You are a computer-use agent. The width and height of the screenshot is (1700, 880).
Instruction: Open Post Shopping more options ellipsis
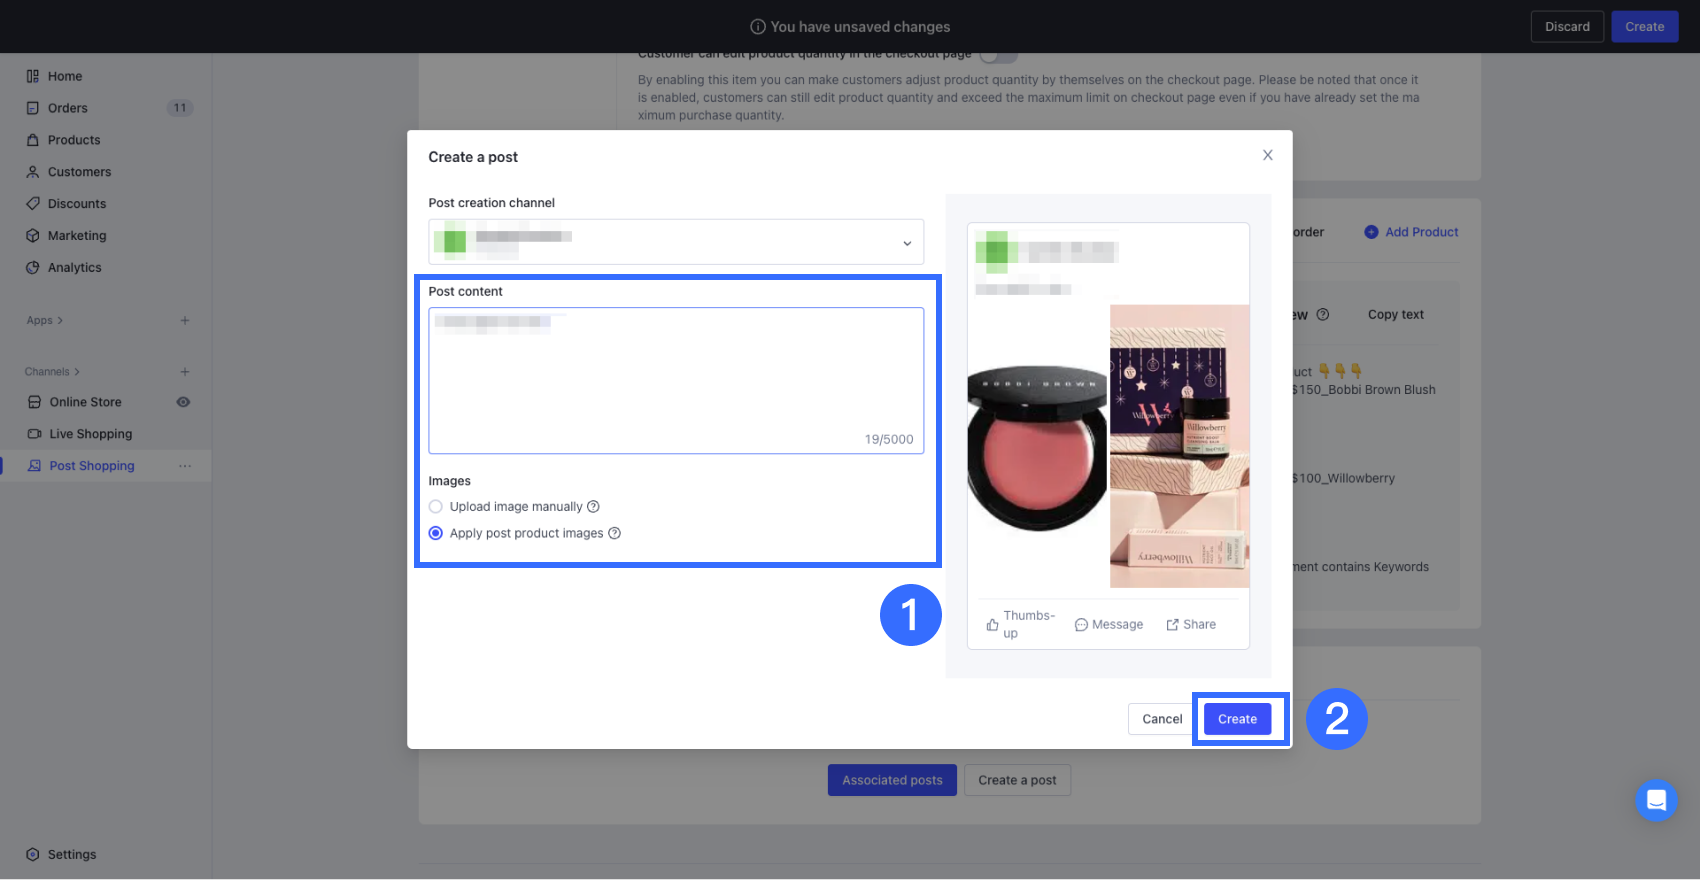pyautogui.click(x=185, y=466)
